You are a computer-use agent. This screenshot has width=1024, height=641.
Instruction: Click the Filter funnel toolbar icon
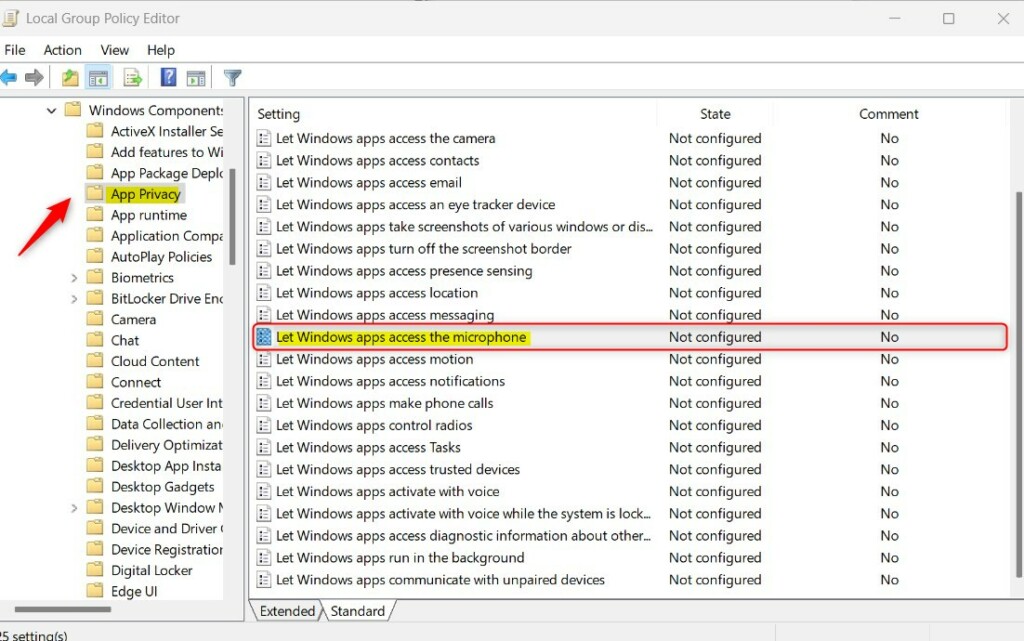pos(232,78)
